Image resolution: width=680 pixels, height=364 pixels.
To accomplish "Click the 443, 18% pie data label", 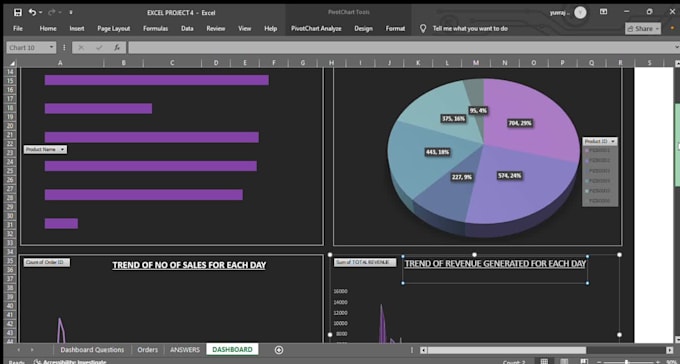I will [438, 152].
